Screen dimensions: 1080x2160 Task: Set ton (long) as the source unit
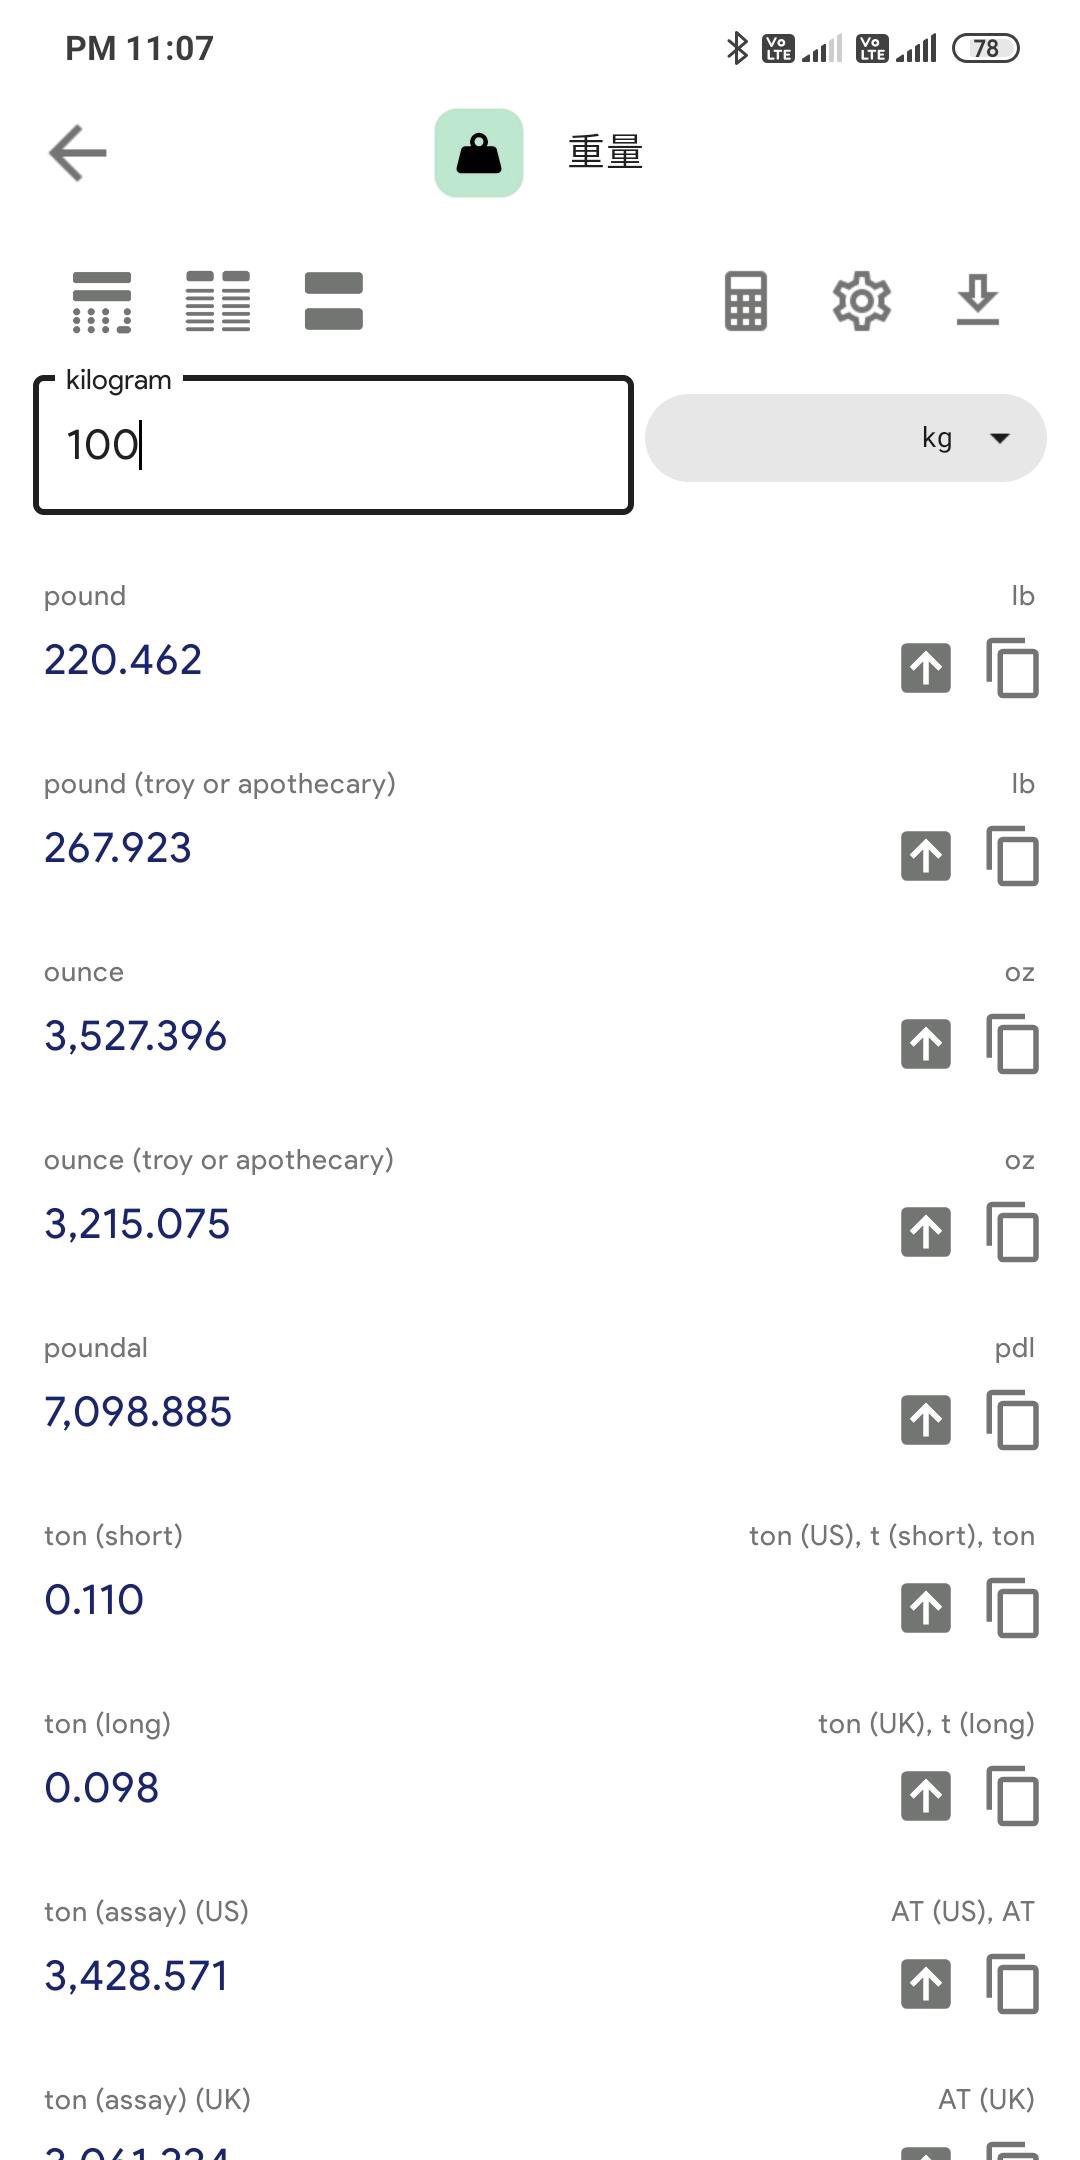point(926,1796)
